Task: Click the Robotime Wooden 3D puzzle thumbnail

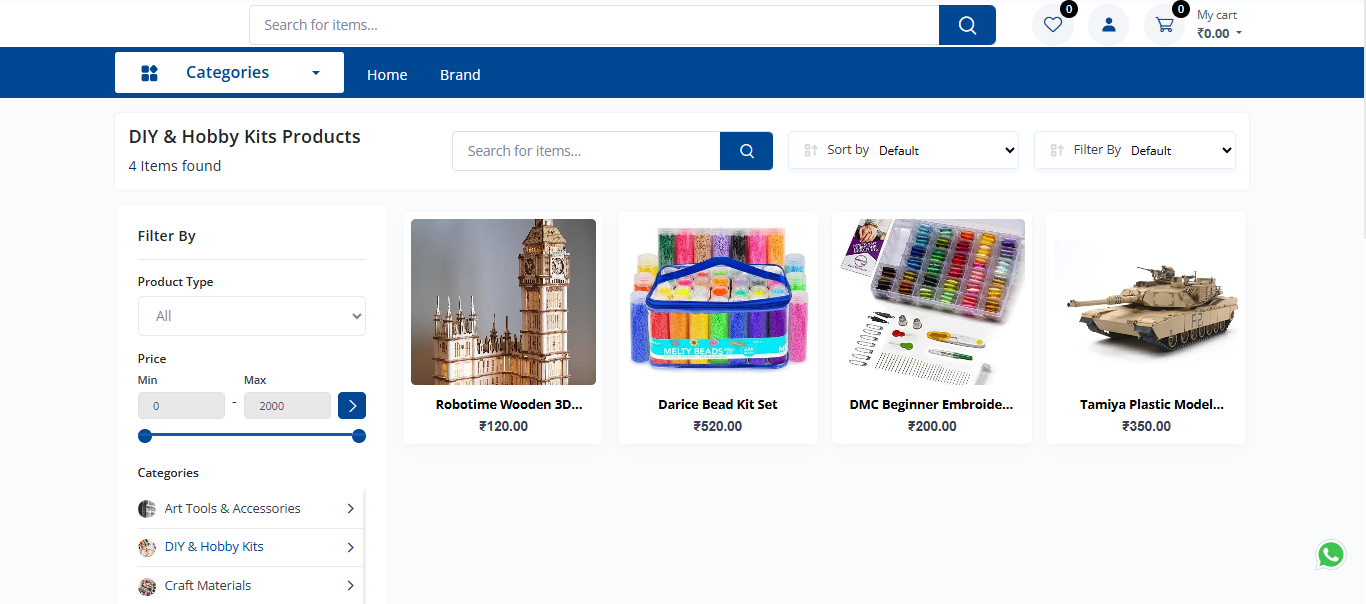Action: (503, 302)
